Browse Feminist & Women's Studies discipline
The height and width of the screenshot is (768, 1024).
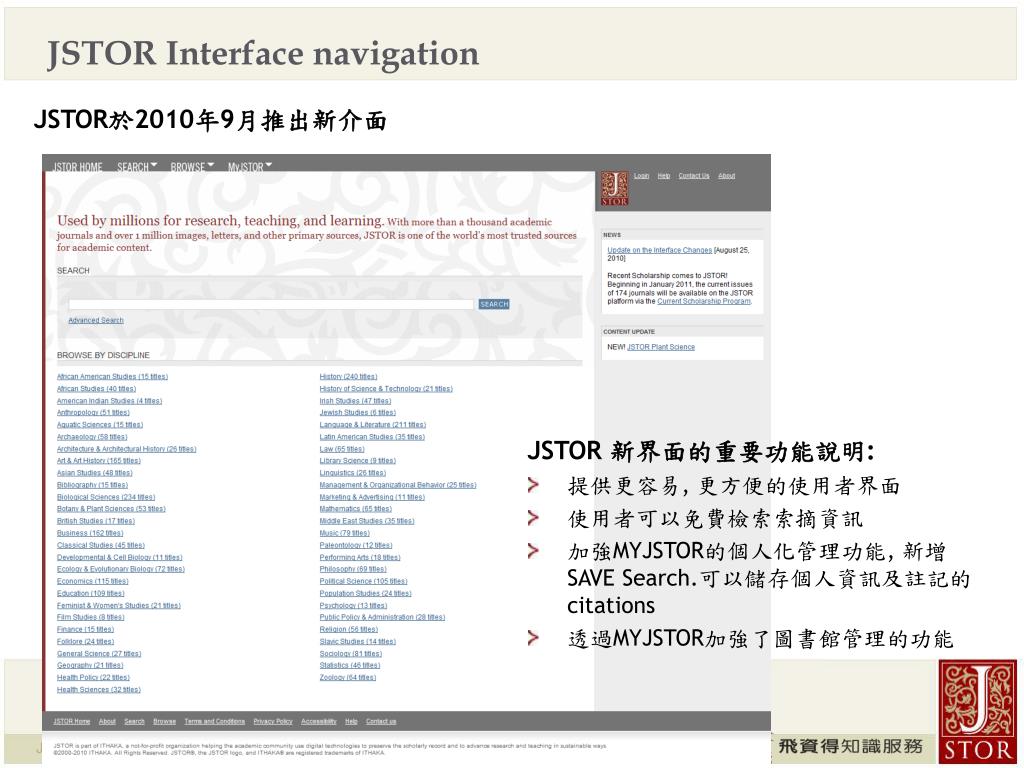click(119, 605)
